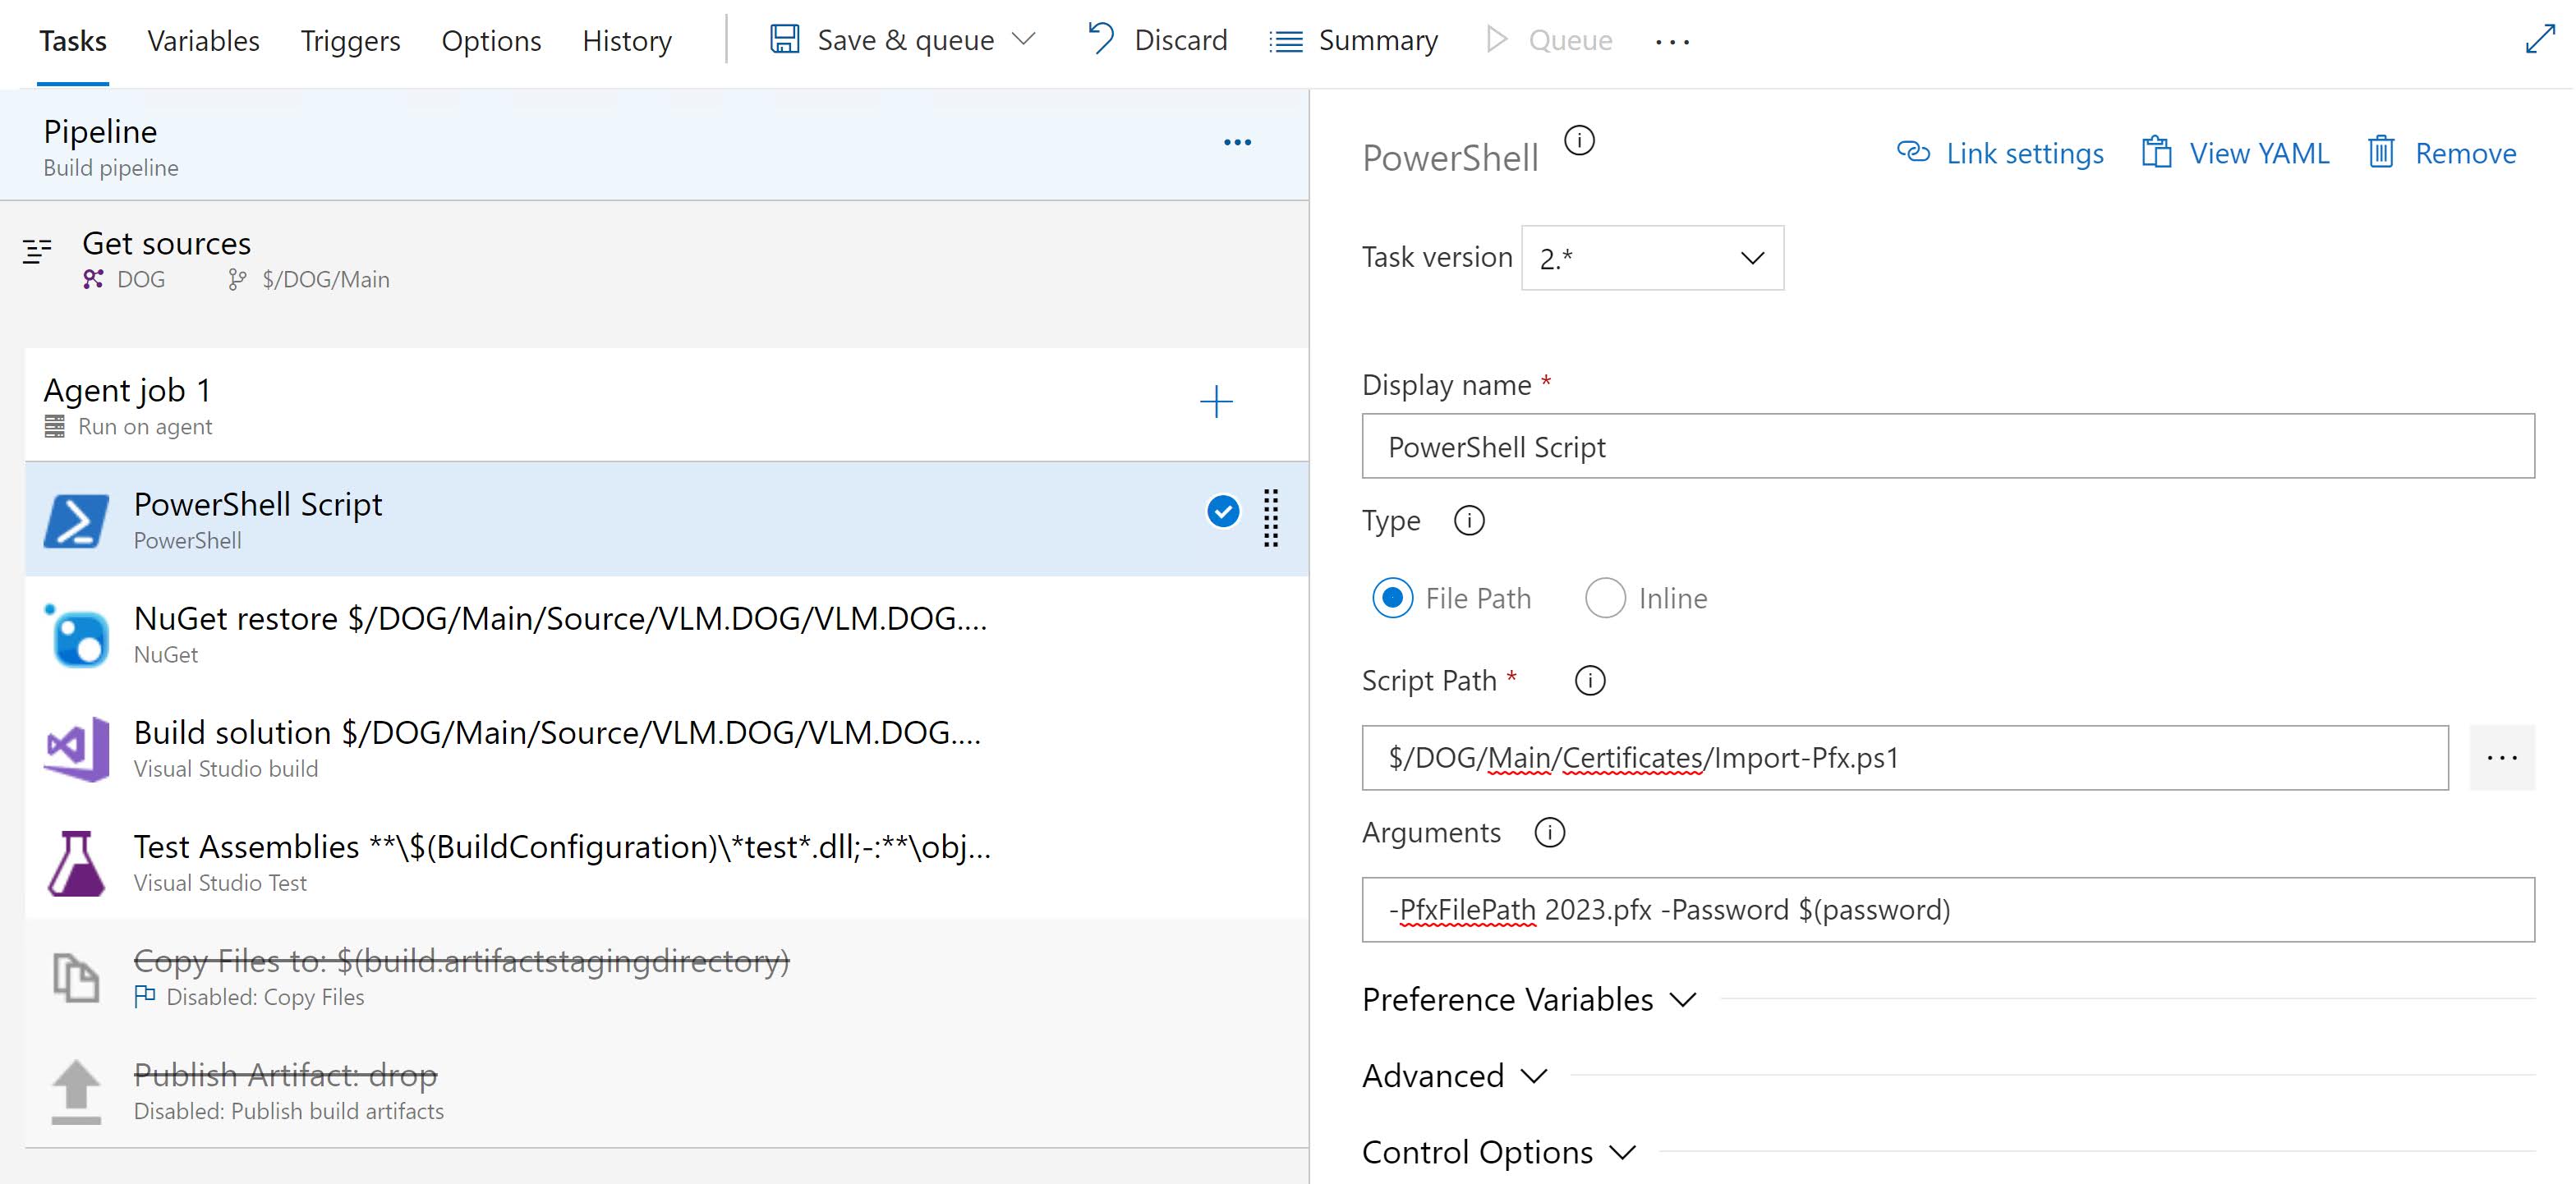Click the Display name input field
This screenshot has height=1184, width=2576.
point(1948,446)
